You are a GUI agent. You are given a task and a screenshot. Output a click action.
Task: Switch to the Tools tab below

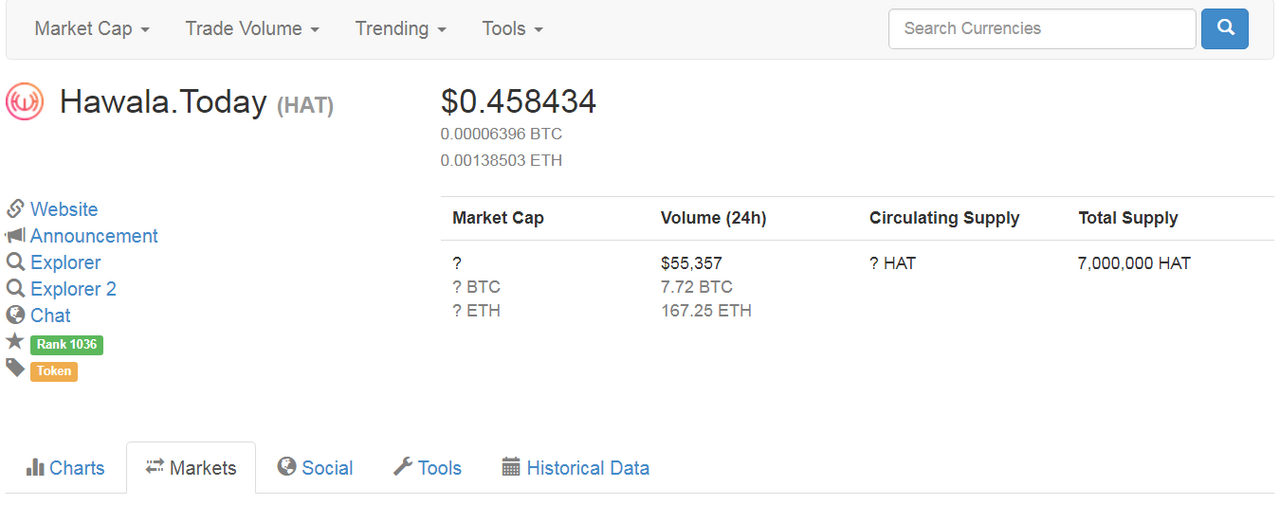pos(427,468)
